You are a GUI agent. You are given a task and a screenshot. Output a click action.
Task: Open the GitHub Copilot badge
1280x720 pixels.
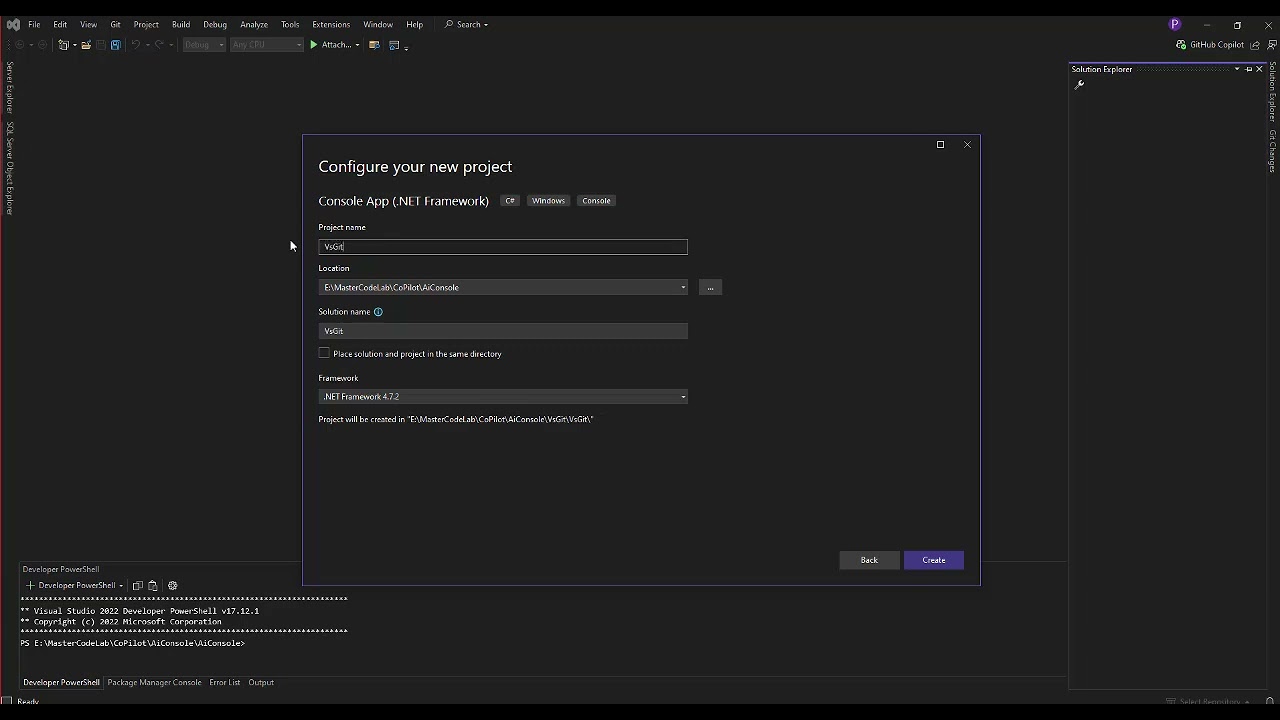1210,45
